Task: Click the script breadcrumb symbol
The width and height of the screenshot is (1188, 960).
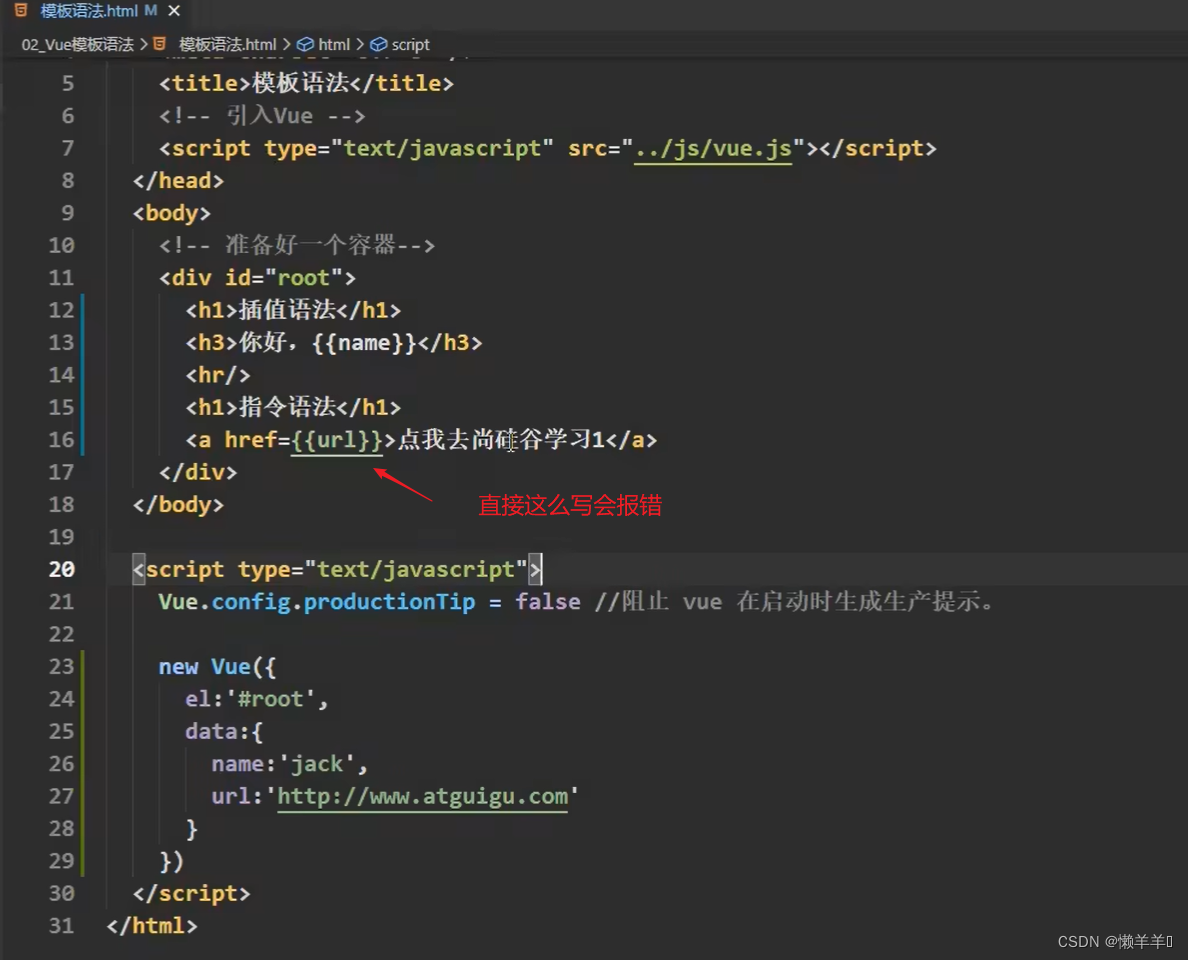Action: (411, 45)
